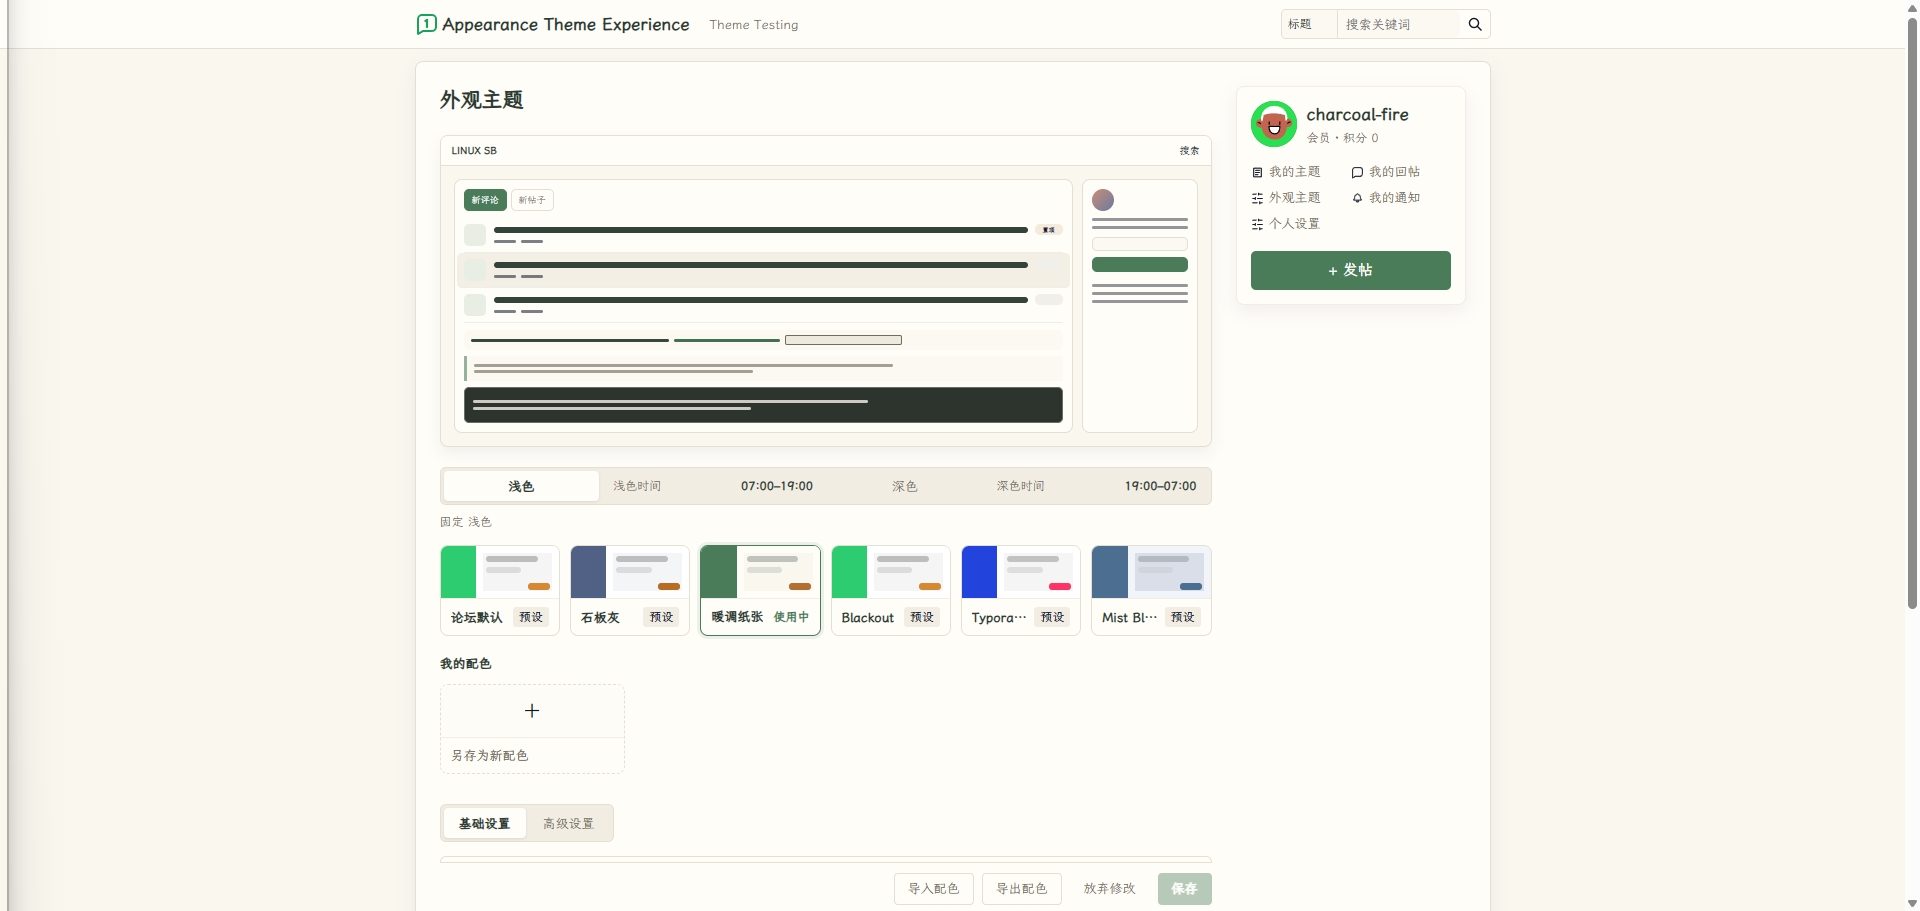Click 另存为新配色 label
Image resolution: width=1920 pixels, height=911 pixels.
(x=489, y=755)
